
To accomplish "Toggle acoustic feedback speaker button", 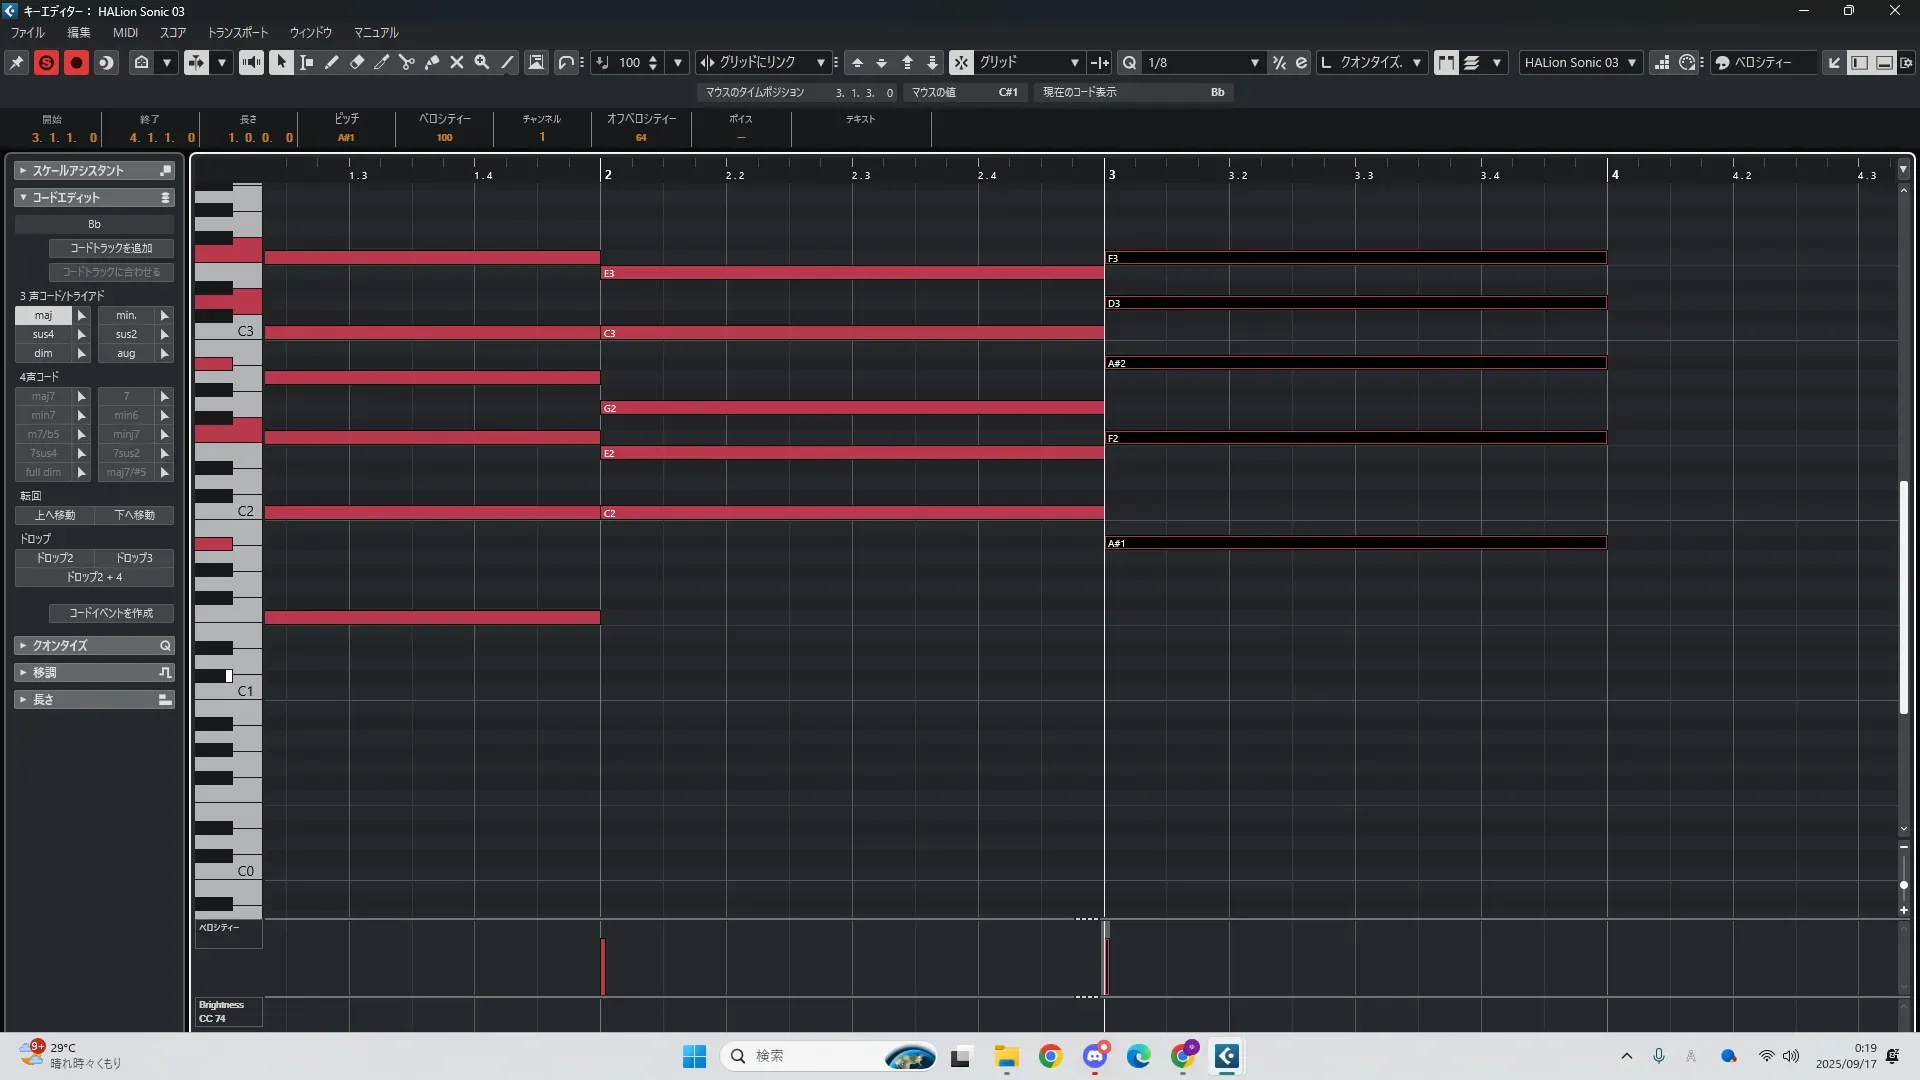I will (x=251, y=62).
